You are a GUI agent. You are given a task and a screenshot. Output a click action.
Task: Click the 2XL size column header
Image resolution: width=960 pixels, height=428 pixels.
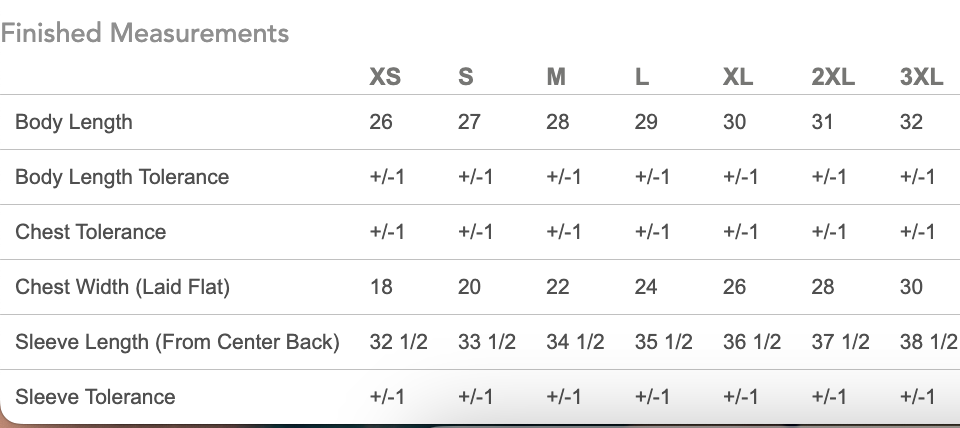point(833,77)
